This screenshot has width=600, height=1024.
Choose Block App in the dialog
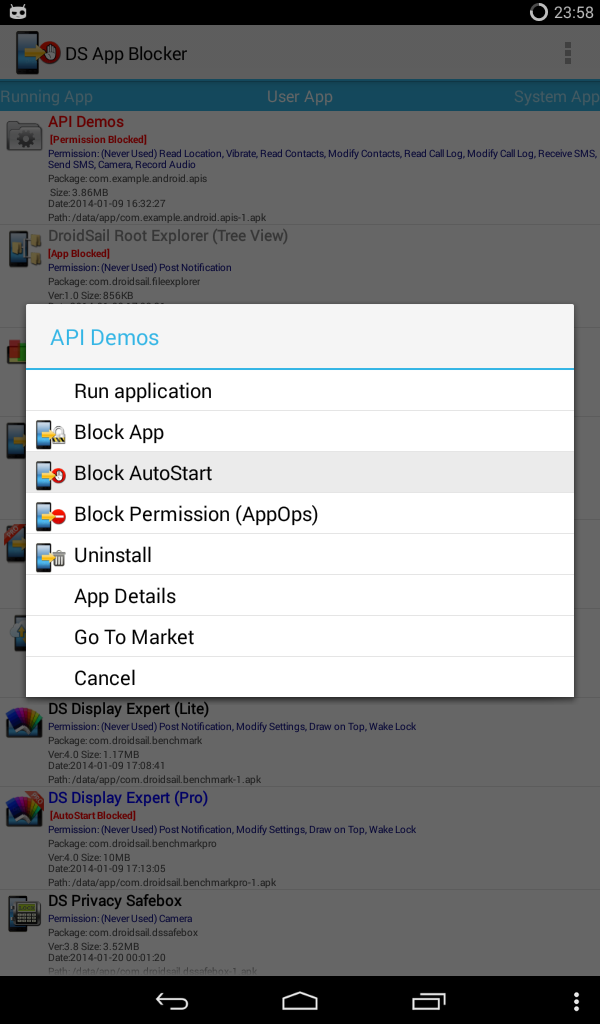[300, 432]
